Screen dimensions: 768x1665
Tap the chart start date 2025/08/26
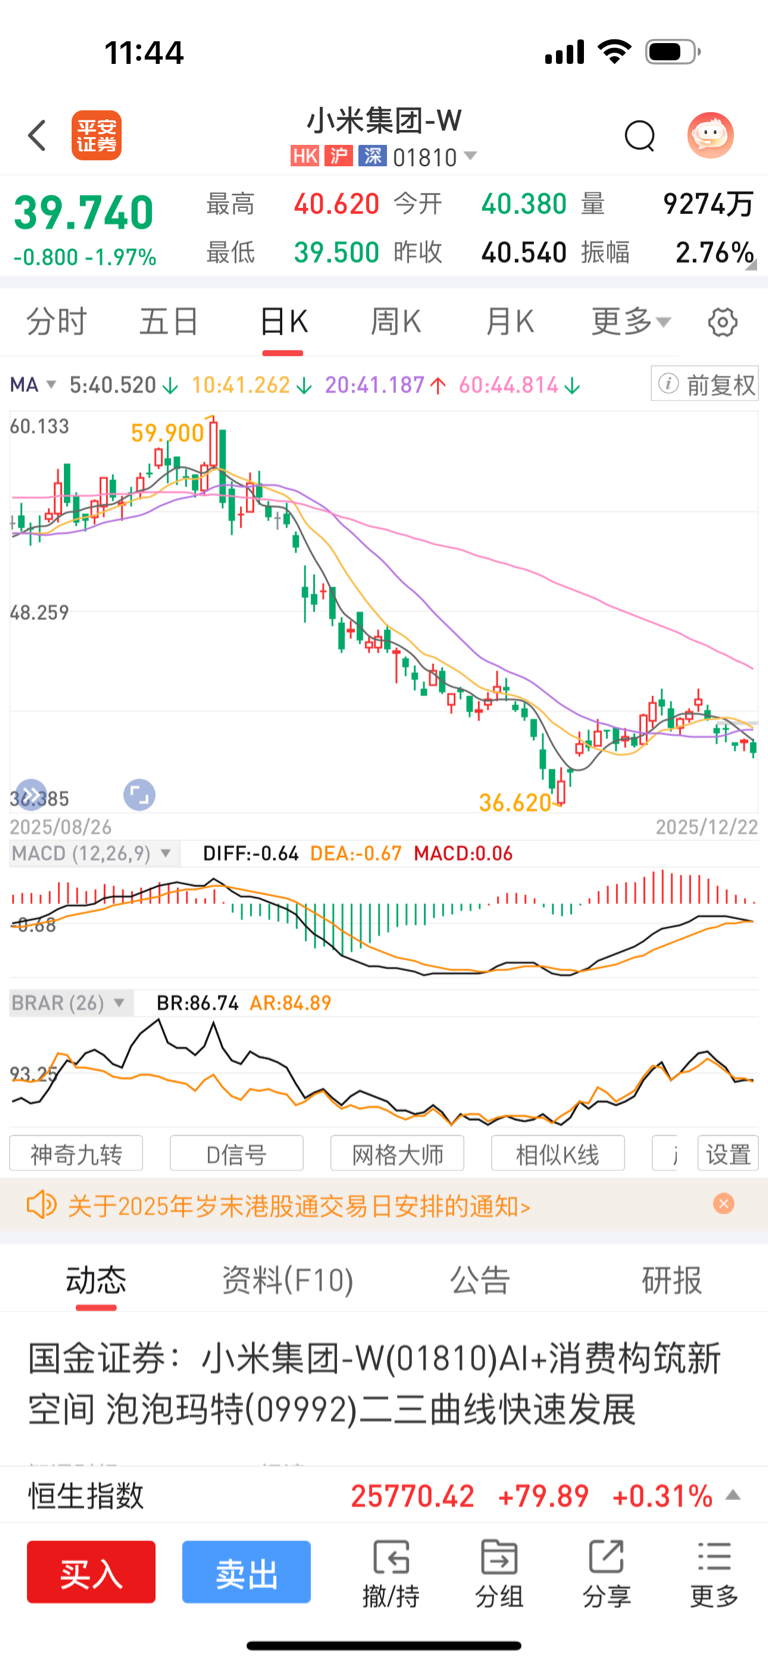(60, 827)
